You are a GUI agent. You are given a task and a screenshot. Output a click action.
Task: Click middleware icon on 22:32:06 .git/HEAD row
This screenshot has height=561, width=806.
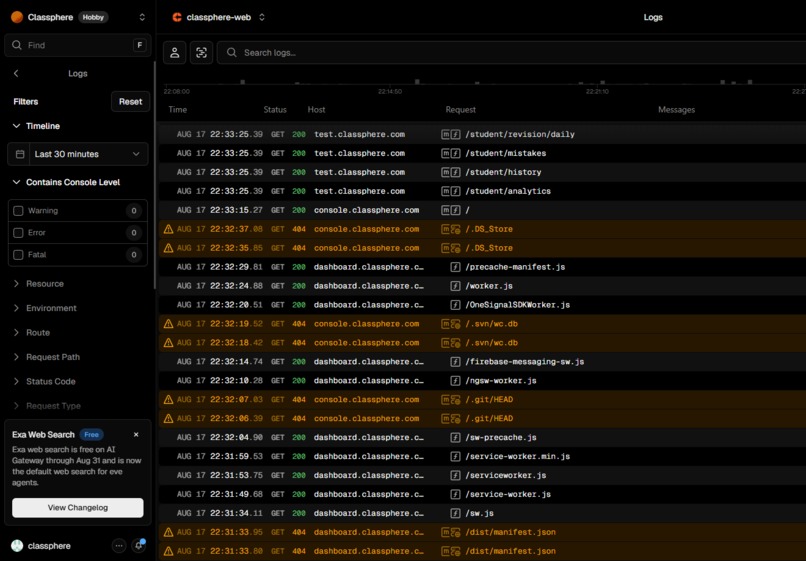point(446,419)
